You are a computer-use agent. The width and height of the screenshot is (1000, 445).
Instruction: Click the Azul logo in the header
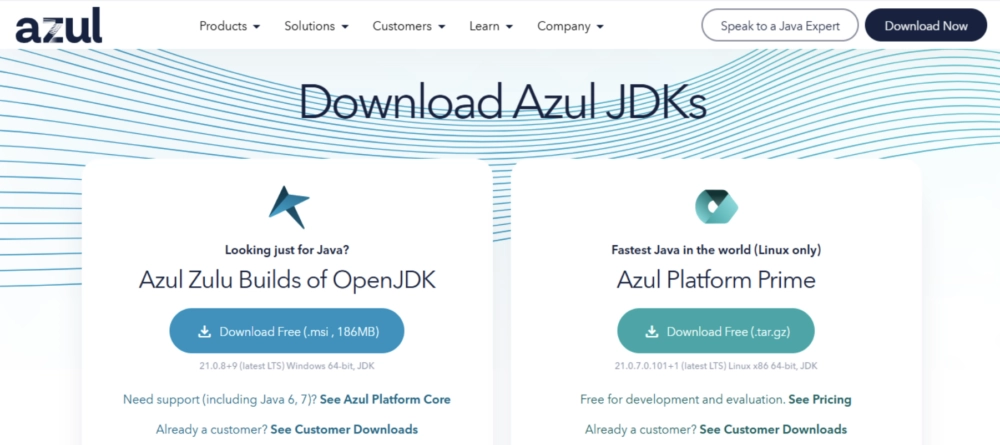(59, 26)
